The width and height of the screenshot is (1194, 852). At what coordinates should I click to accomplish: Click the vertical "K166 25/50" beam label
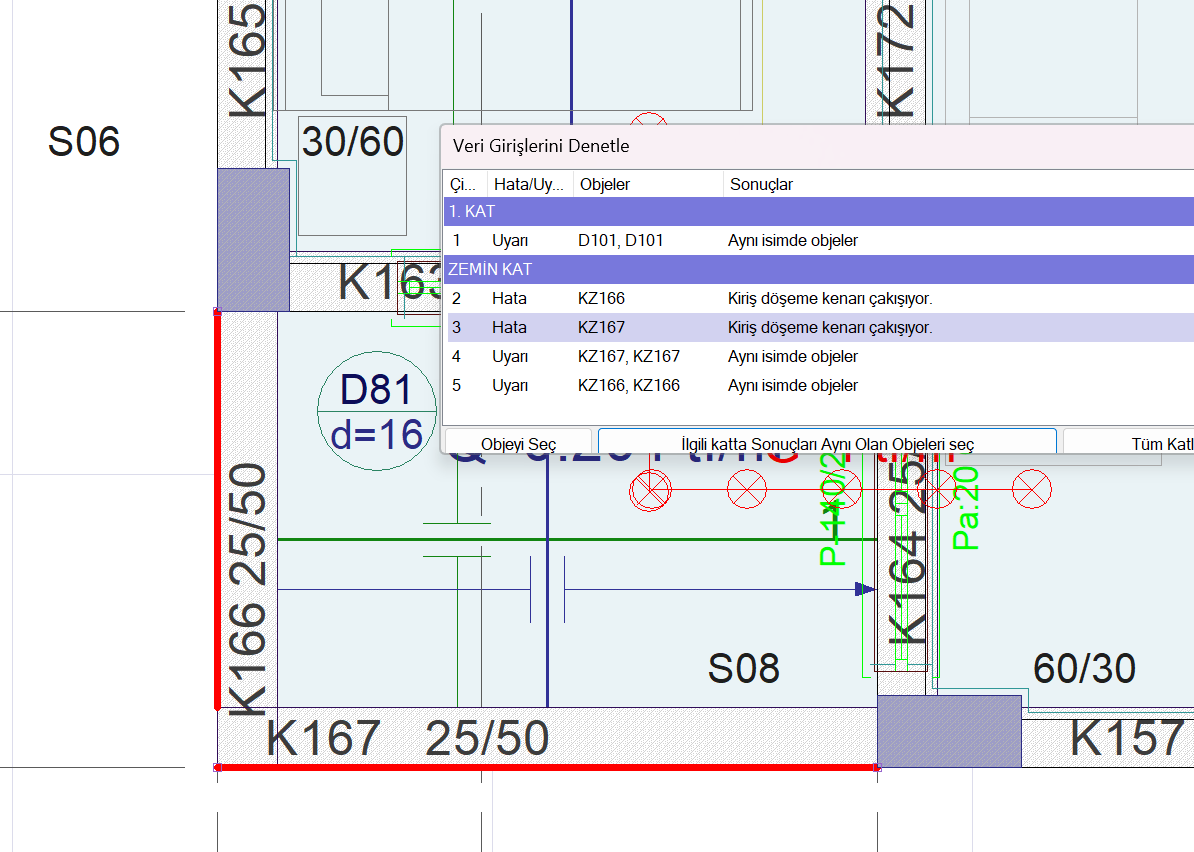tap(248, 590)
